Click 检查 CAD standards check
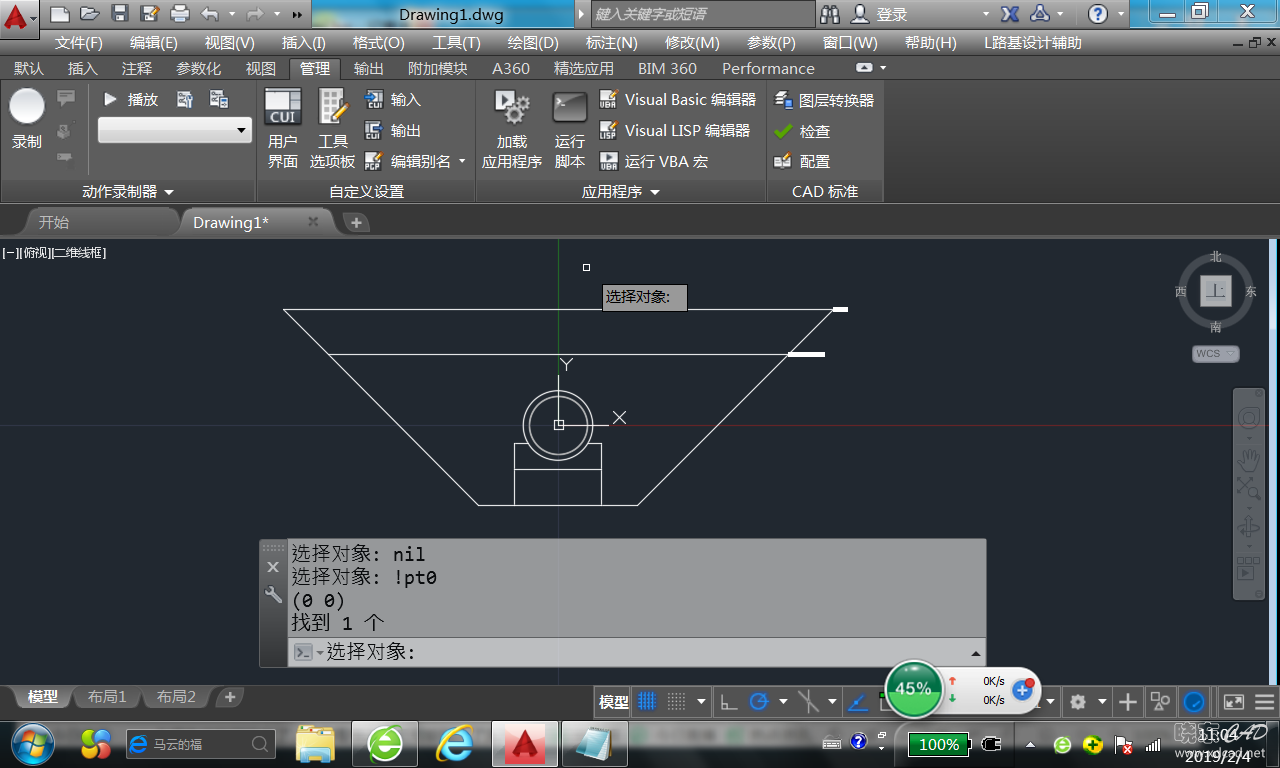The image size is (1280, 768). (802, 131)
